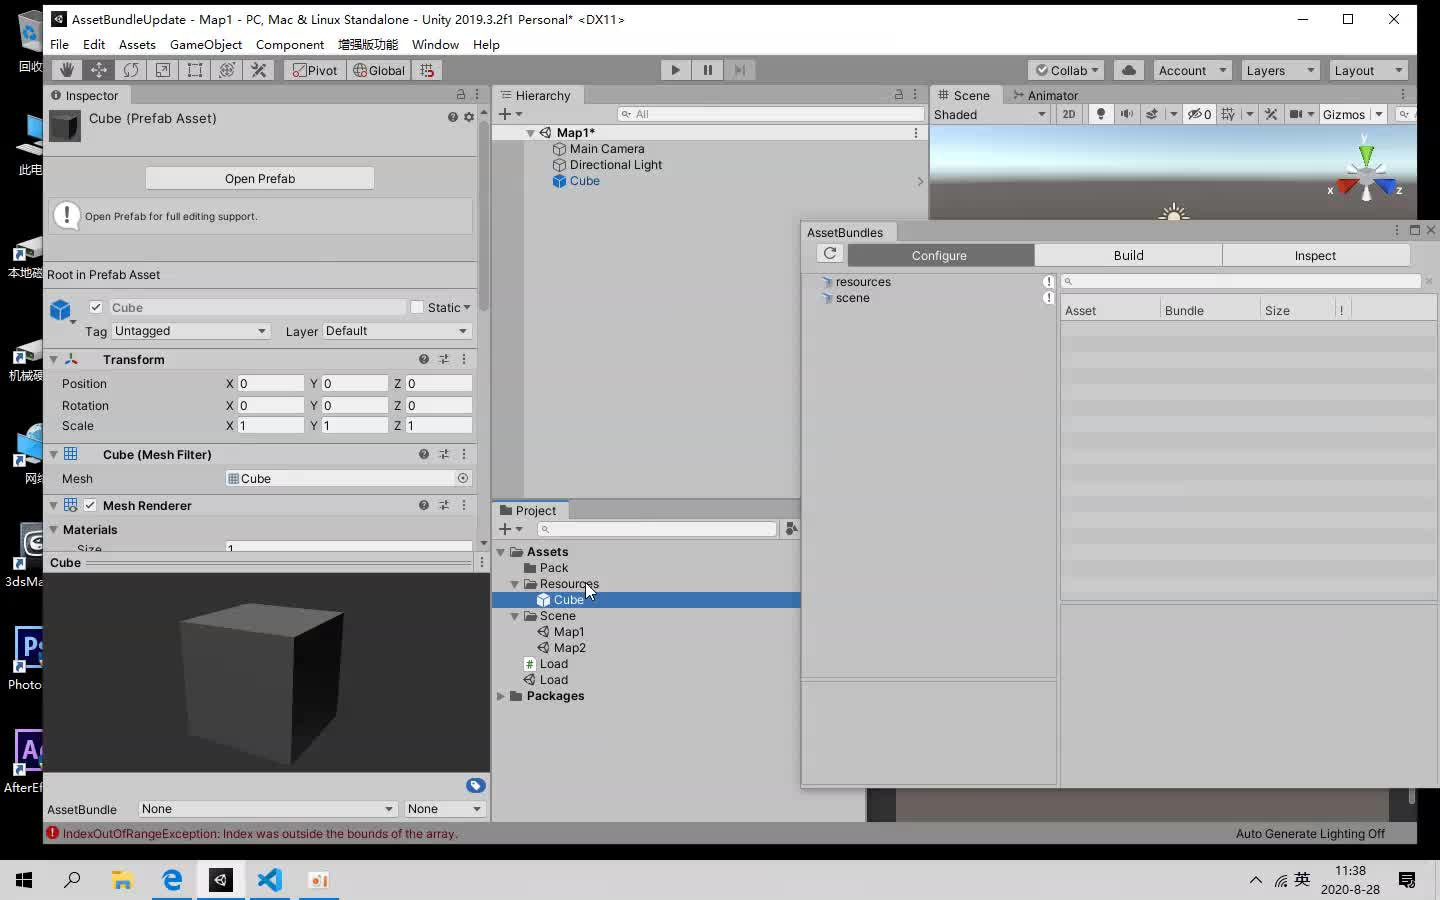The height and width of the screenshot is (900, 1440).
Task: Open the GameObject menu
Action: tap(206, 44)
